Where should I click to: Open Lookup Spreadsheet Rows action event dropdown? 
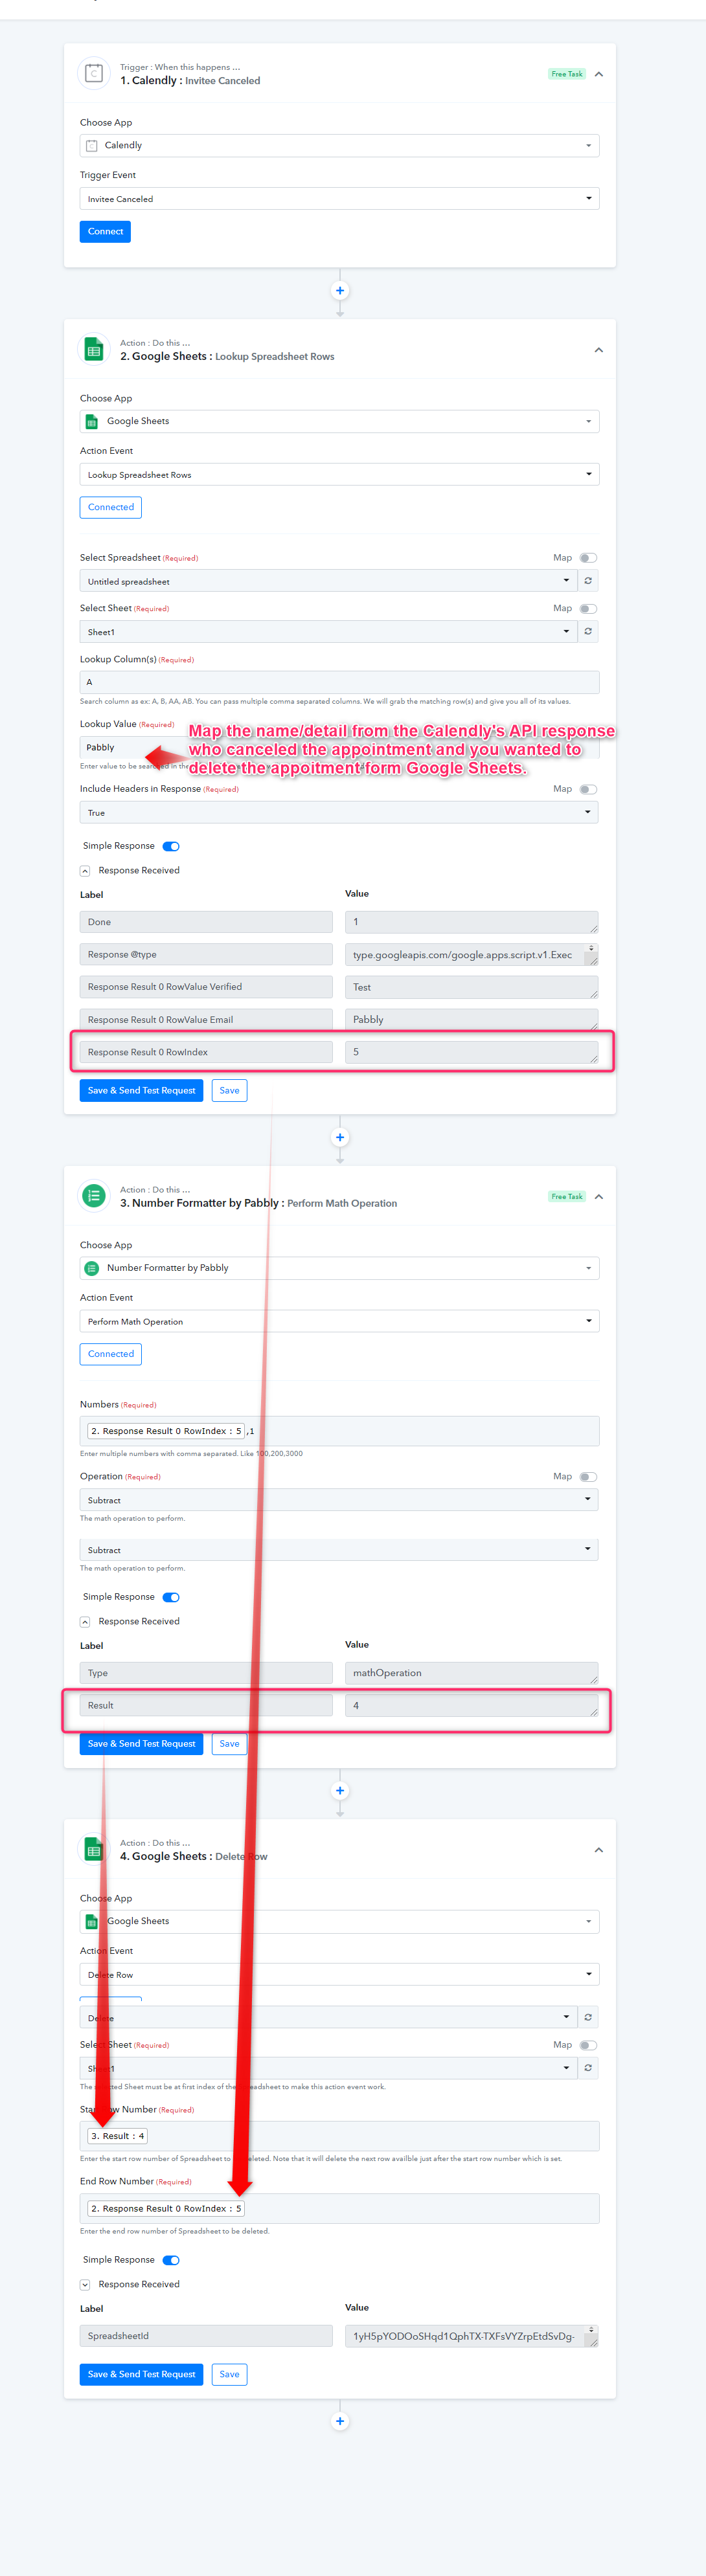[x=340, y=474]
